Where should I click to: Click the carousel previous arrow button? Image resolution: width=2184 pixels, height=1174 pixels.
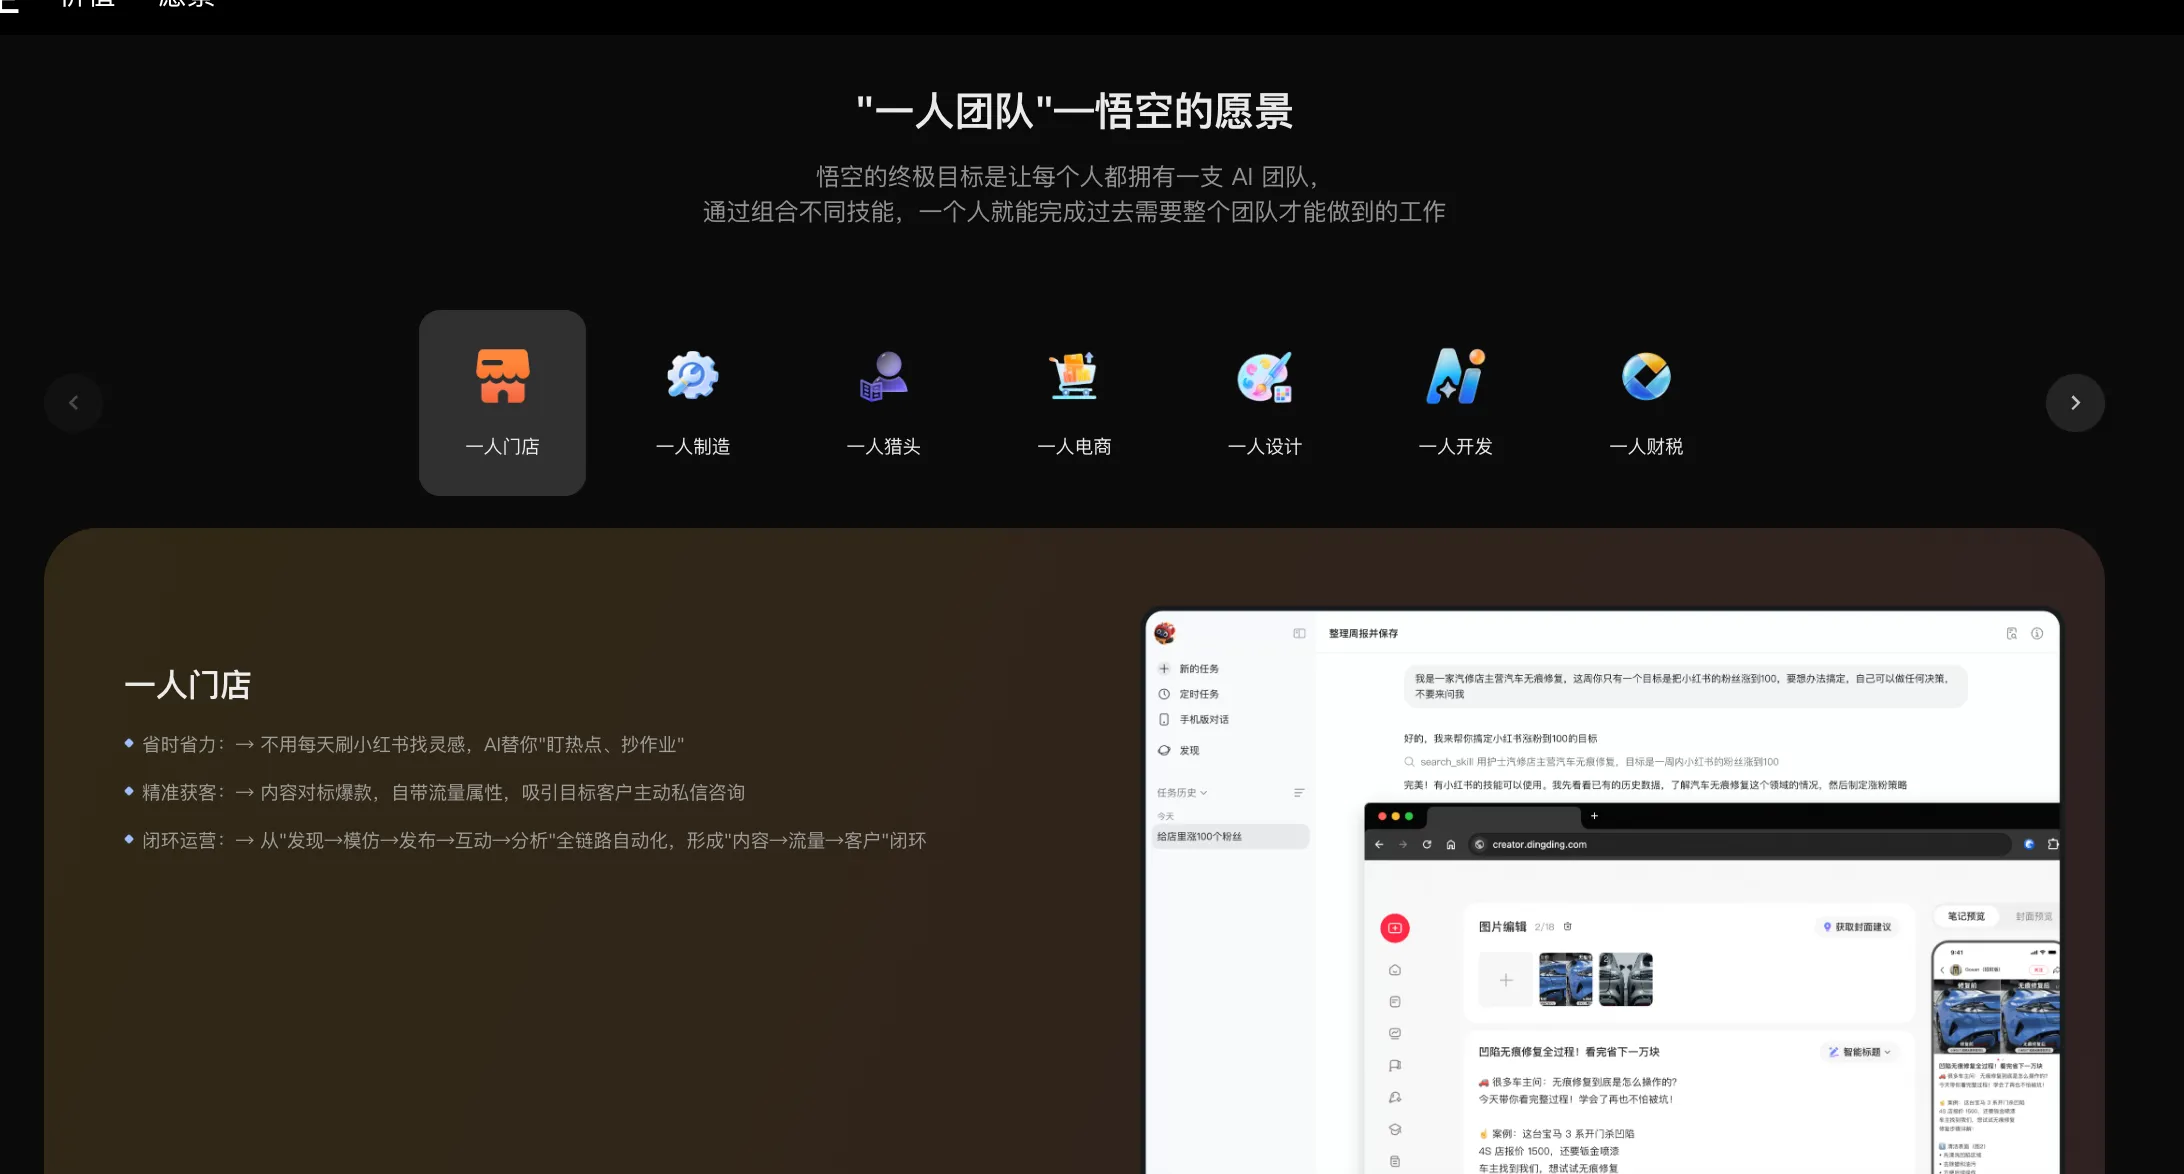point(73,402)
